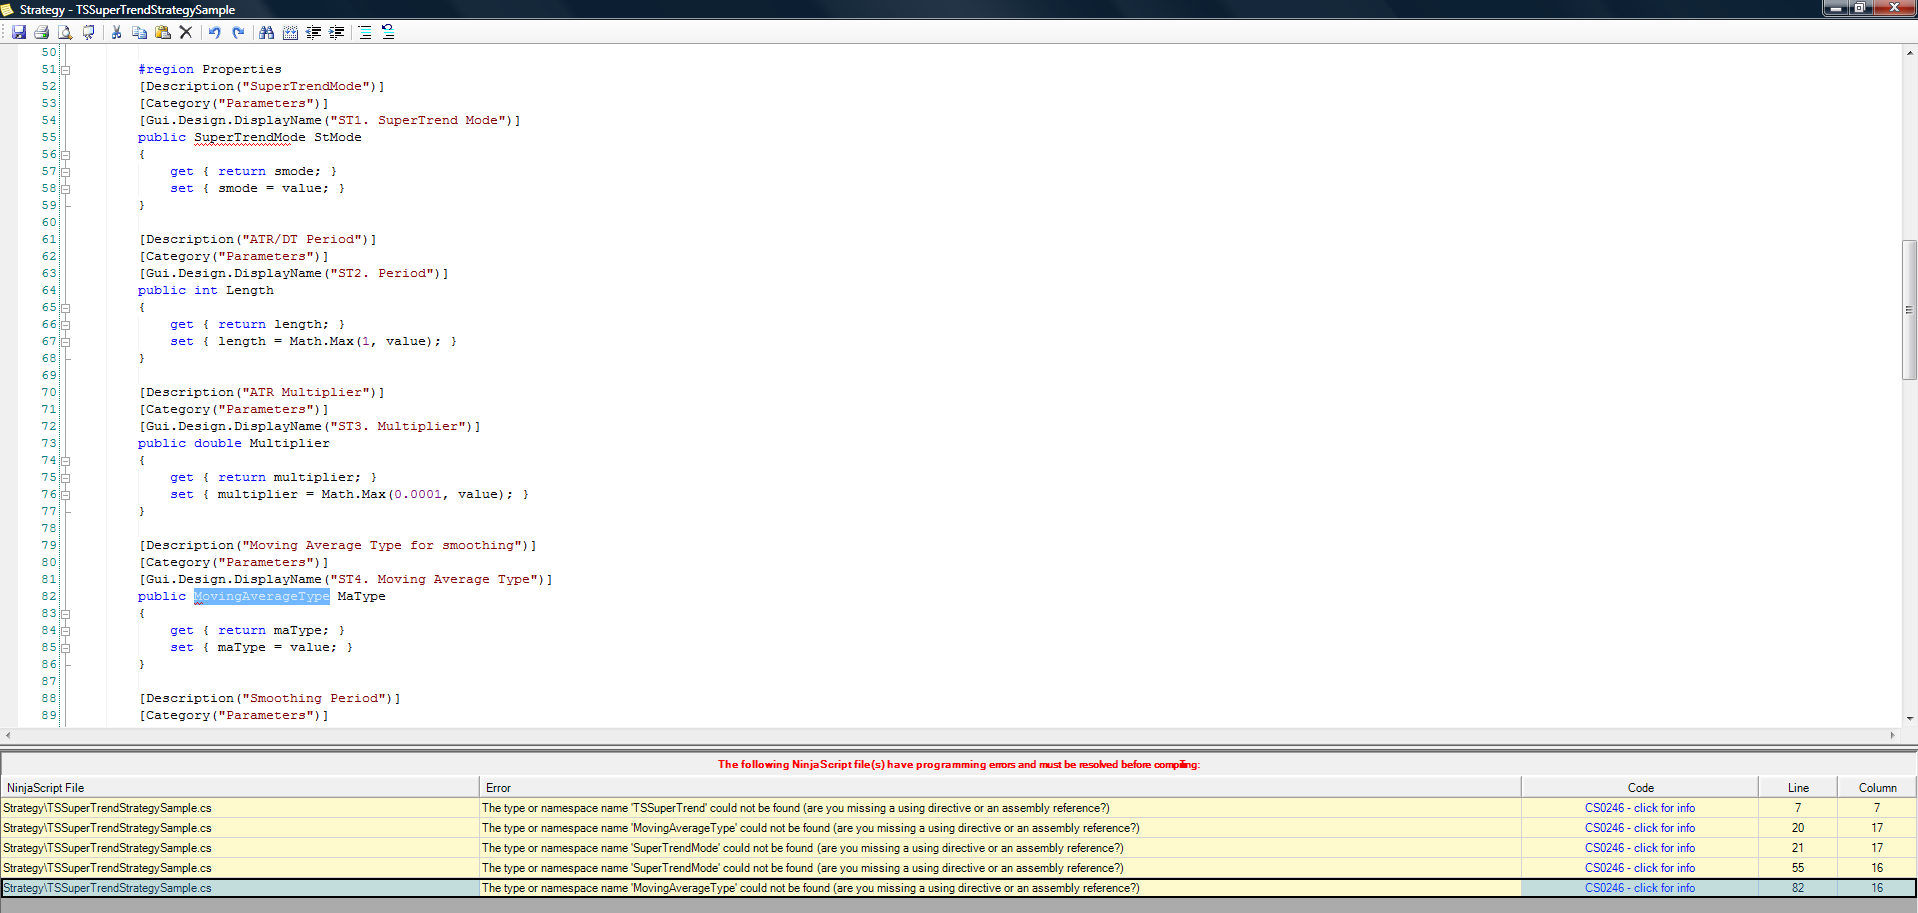The height and width of the screenshot is (913, 1918).
Task: Click the compile icon next to Print Preview
Action: pyautogui.click(x=89, y=32)
